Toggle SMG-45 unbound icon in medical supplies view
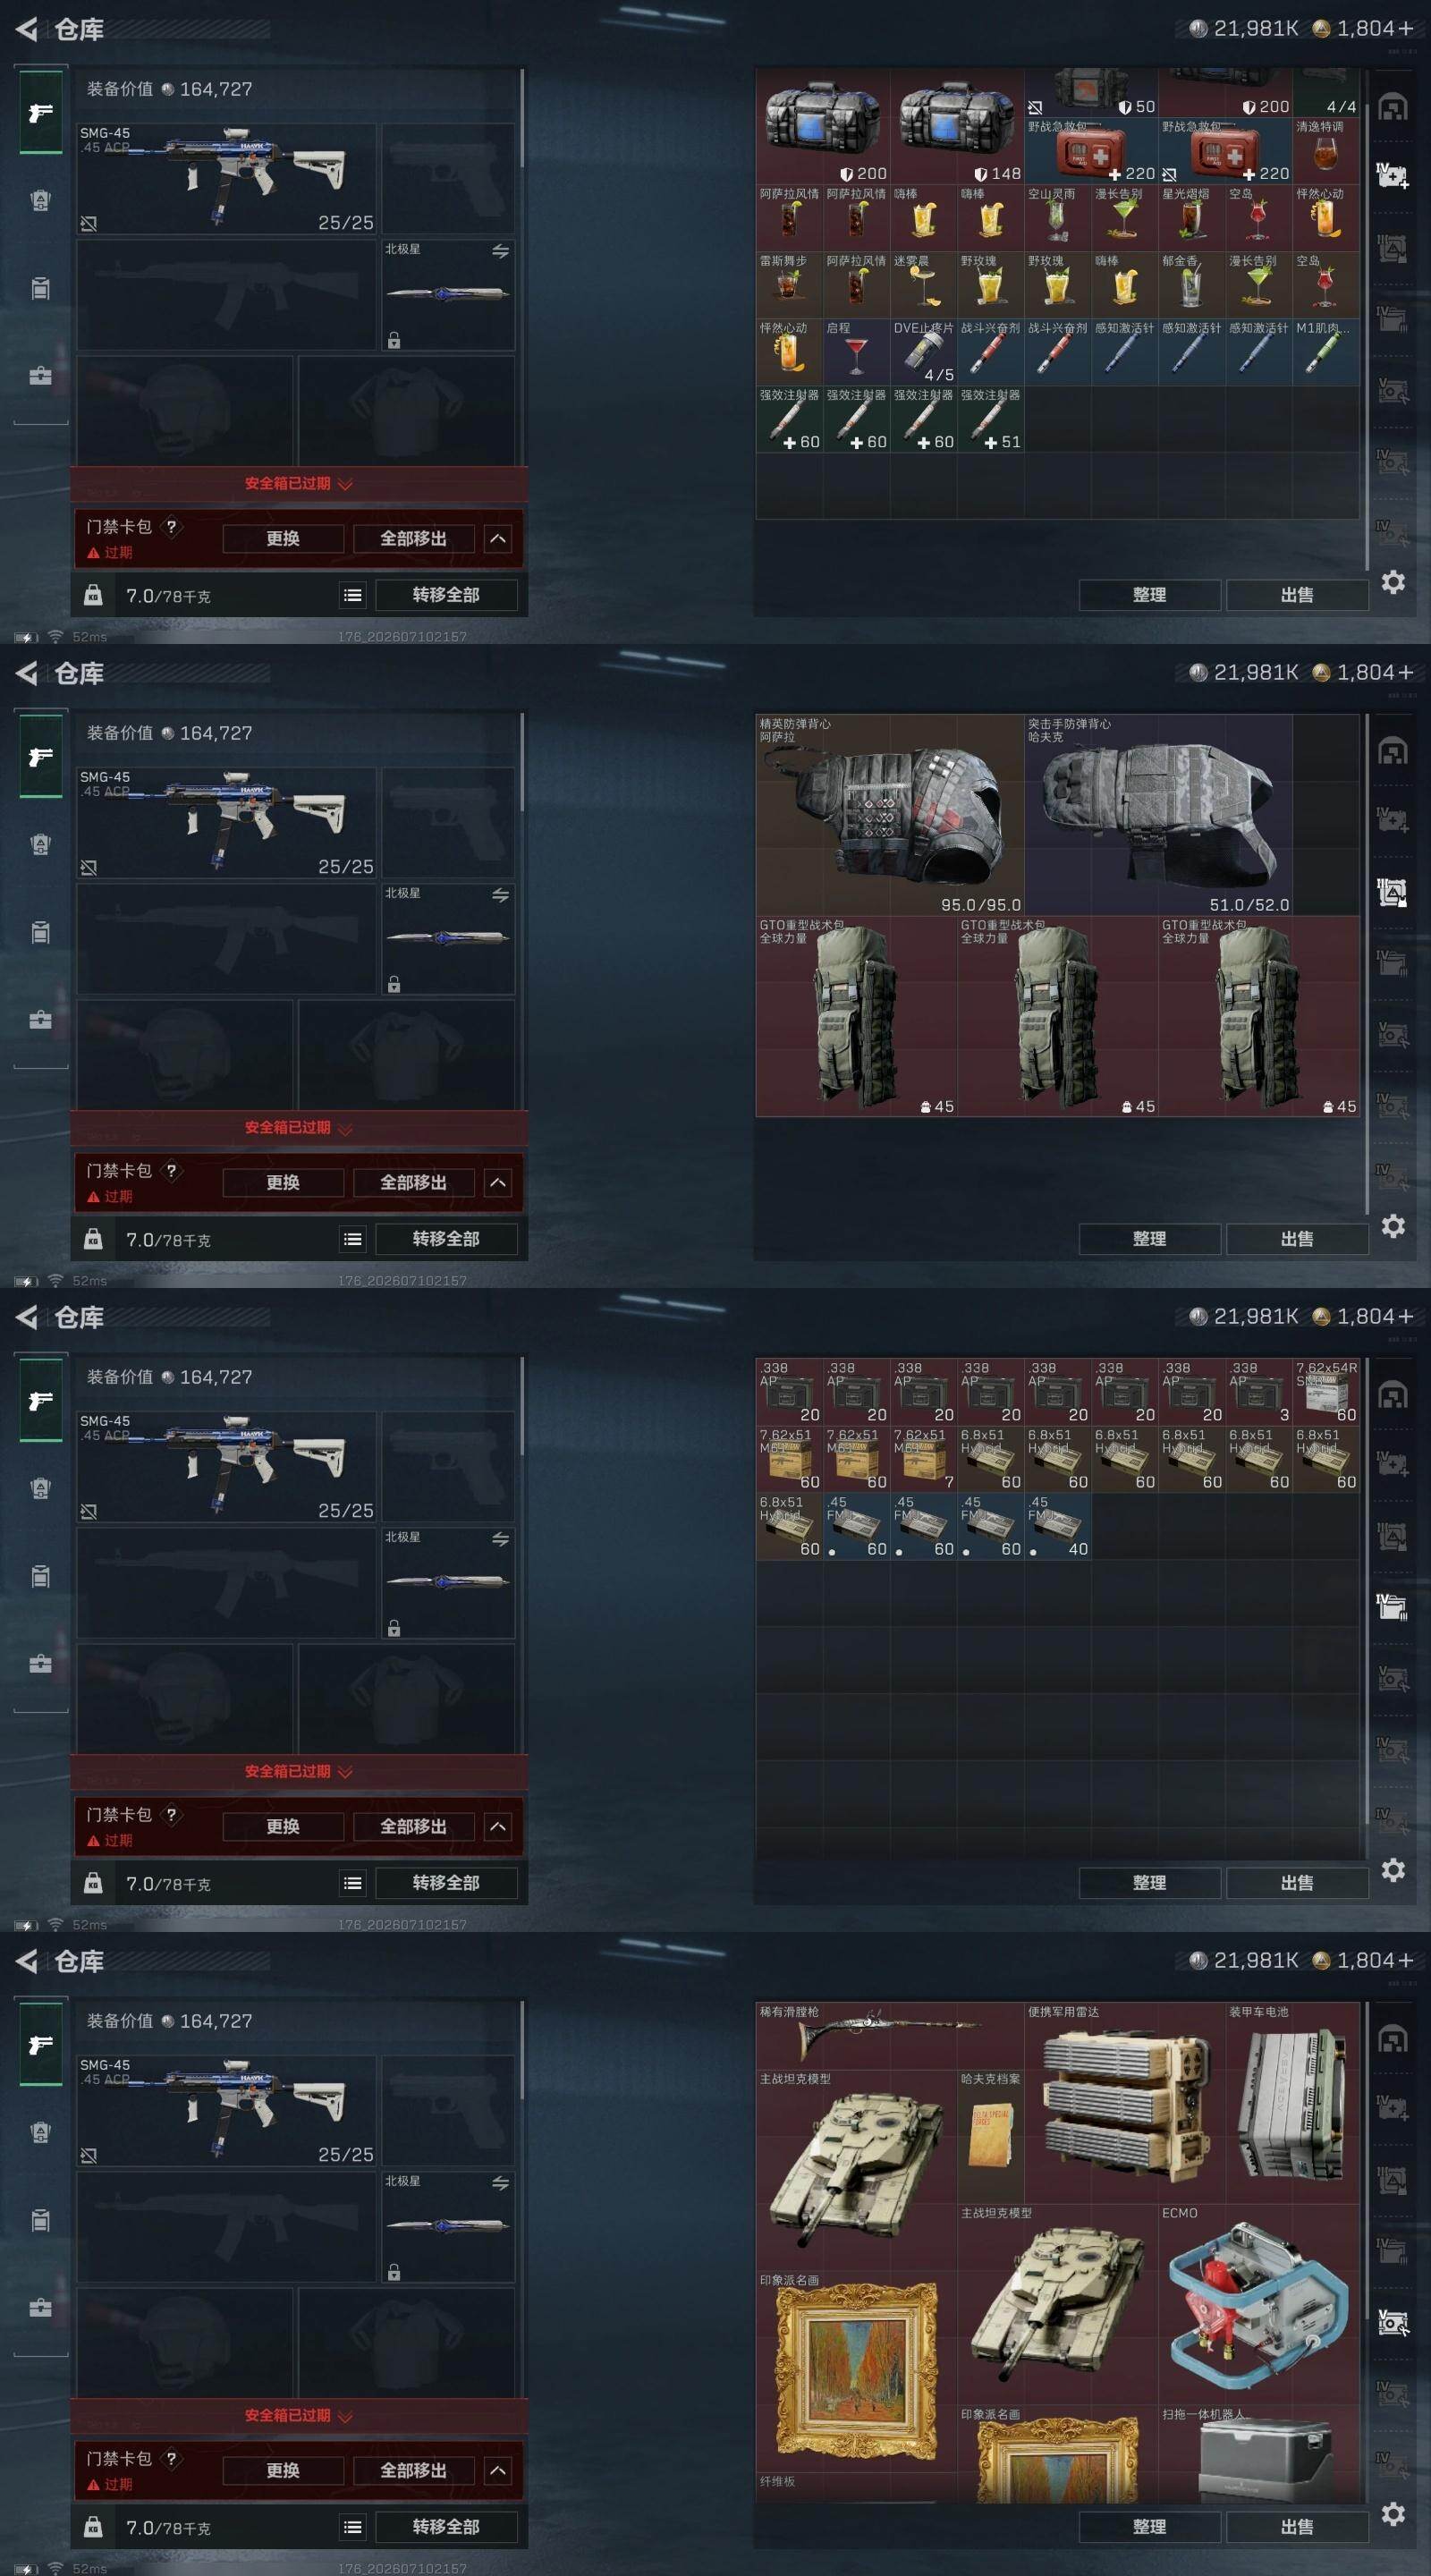Screen dimensions: 1431x2576 point(89,223)
